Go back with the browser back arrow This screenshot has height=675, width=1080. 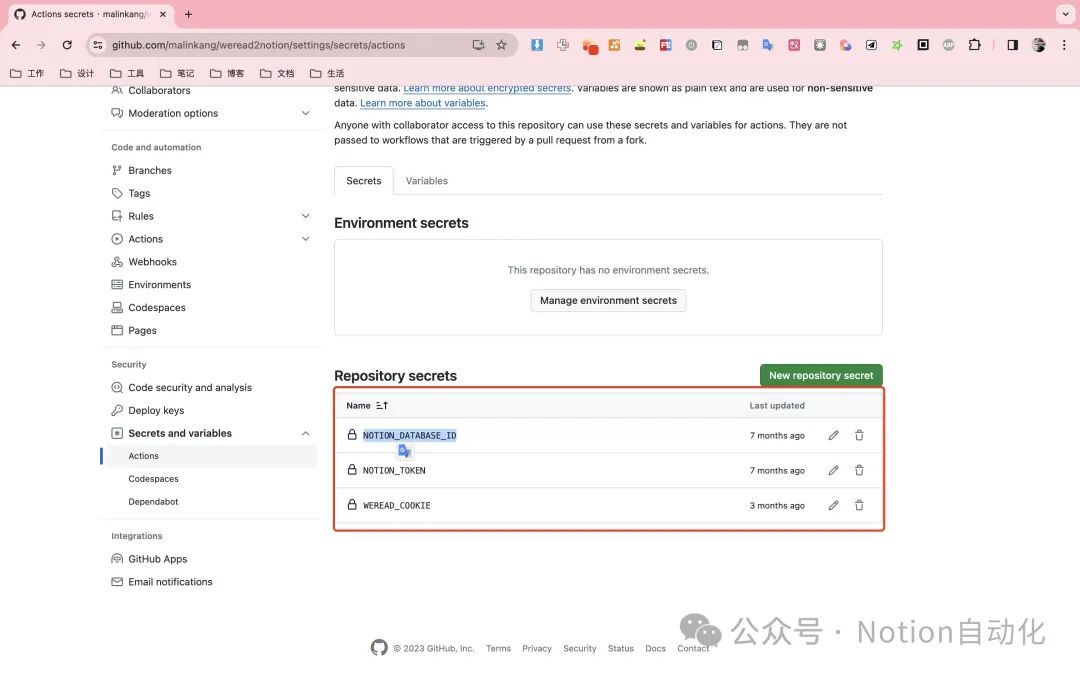pyautogui.click(x=16, y=45)
